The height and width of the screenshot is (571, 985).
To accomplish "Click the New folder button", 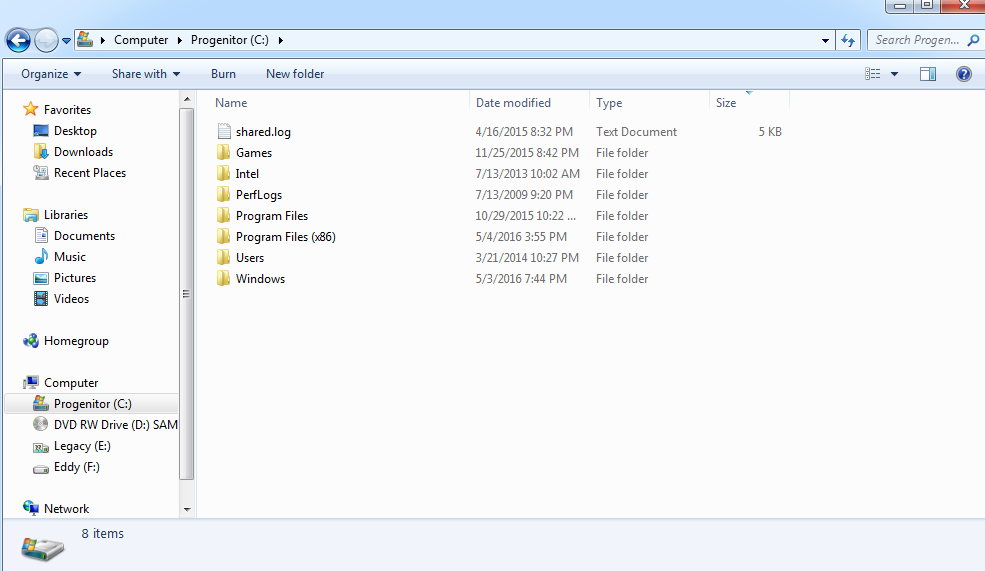I will (295, 74).
